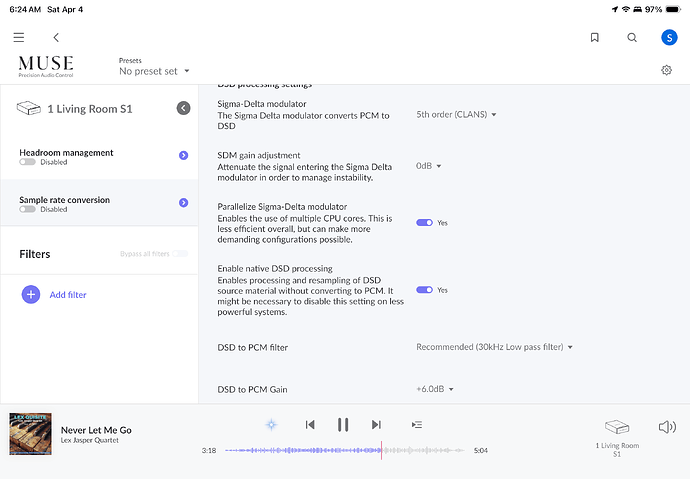Open the bookmark icon

pyautogui.click(x=595, y=37)
